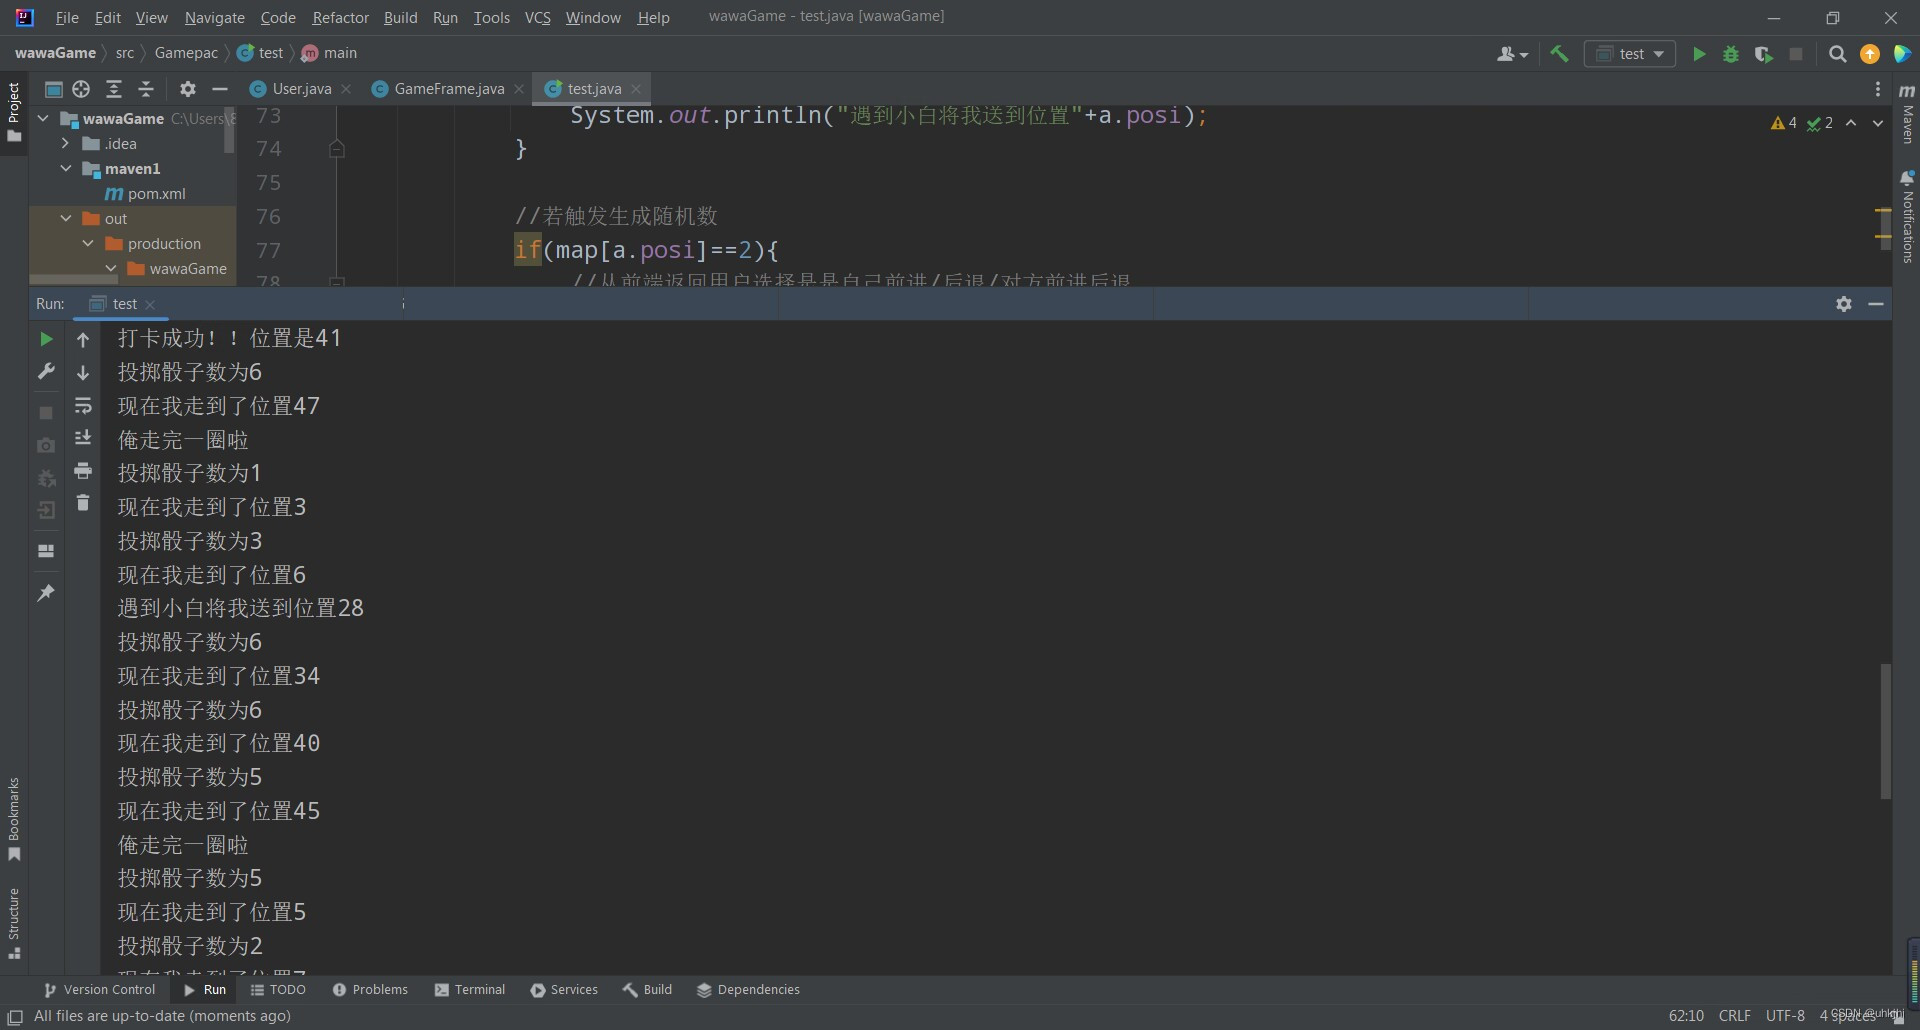The height and width of the screenshot is (1030, 1920).
Task: Open Maven tool window
Action: tap(1907, 113)
